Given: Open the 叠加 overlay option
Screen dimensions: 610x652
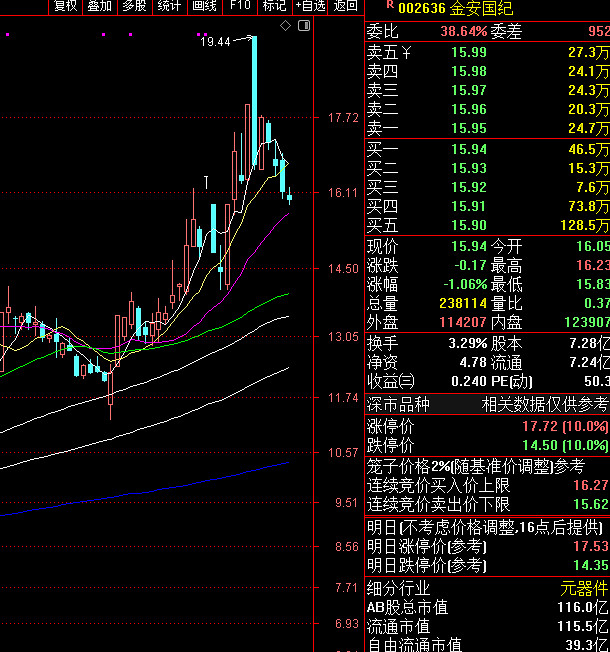Looking at the screenshot, I should (99, 6).
